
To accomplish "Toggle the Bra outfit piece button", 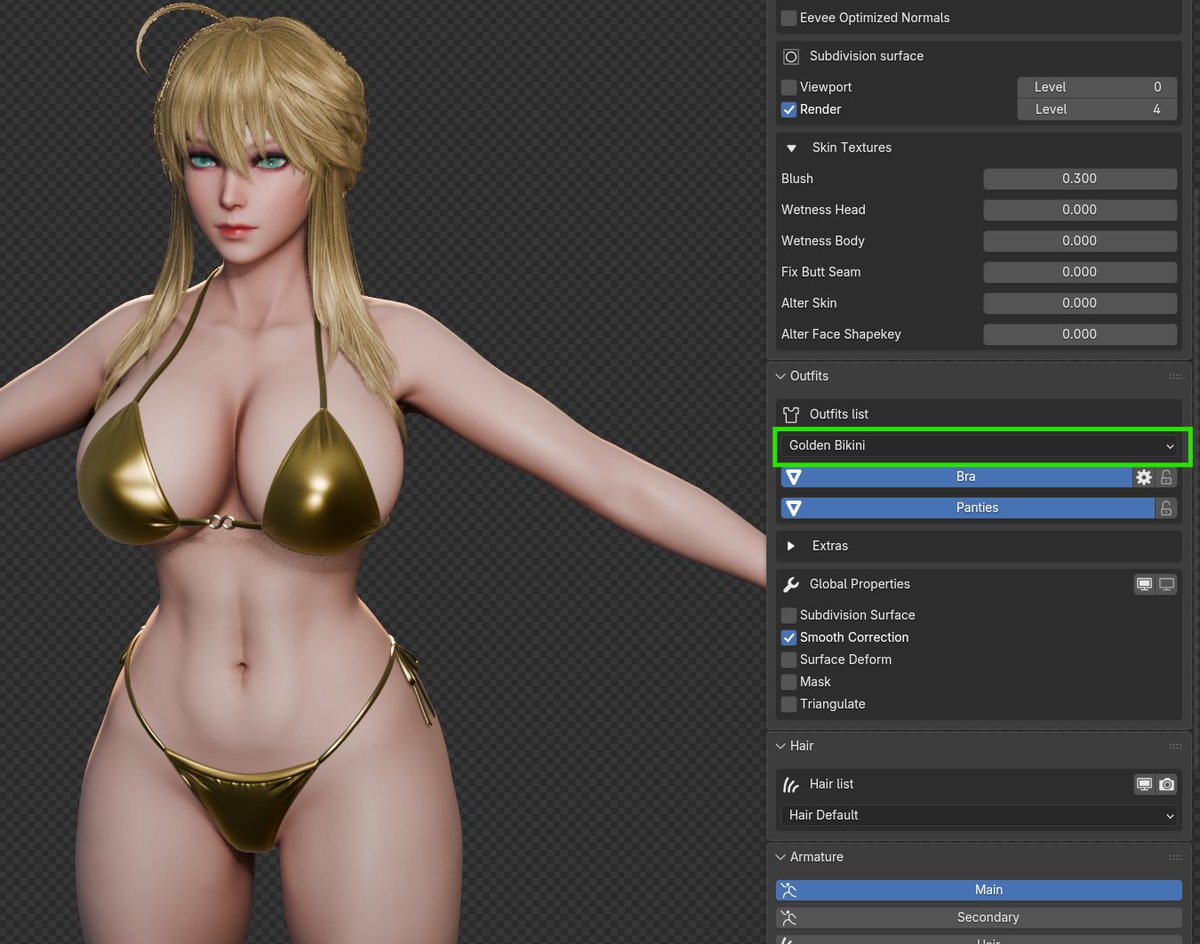I will coord(956,477).
